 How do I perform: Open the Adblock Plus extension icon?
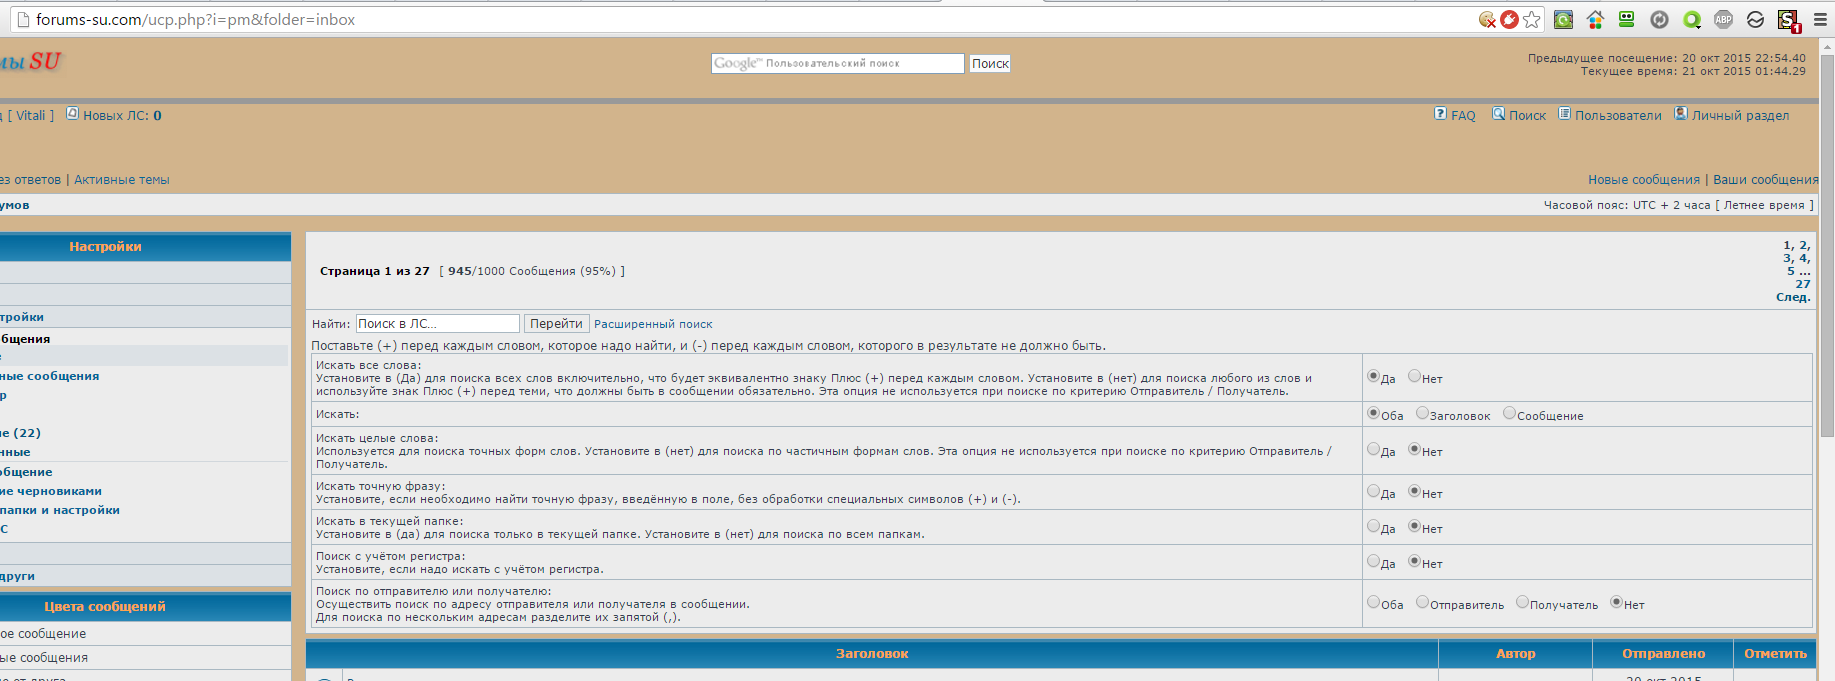tap(1723, 19)
